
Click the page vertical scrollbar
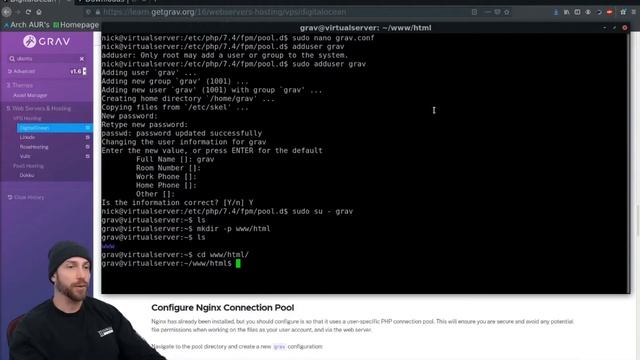click(637, 220)
